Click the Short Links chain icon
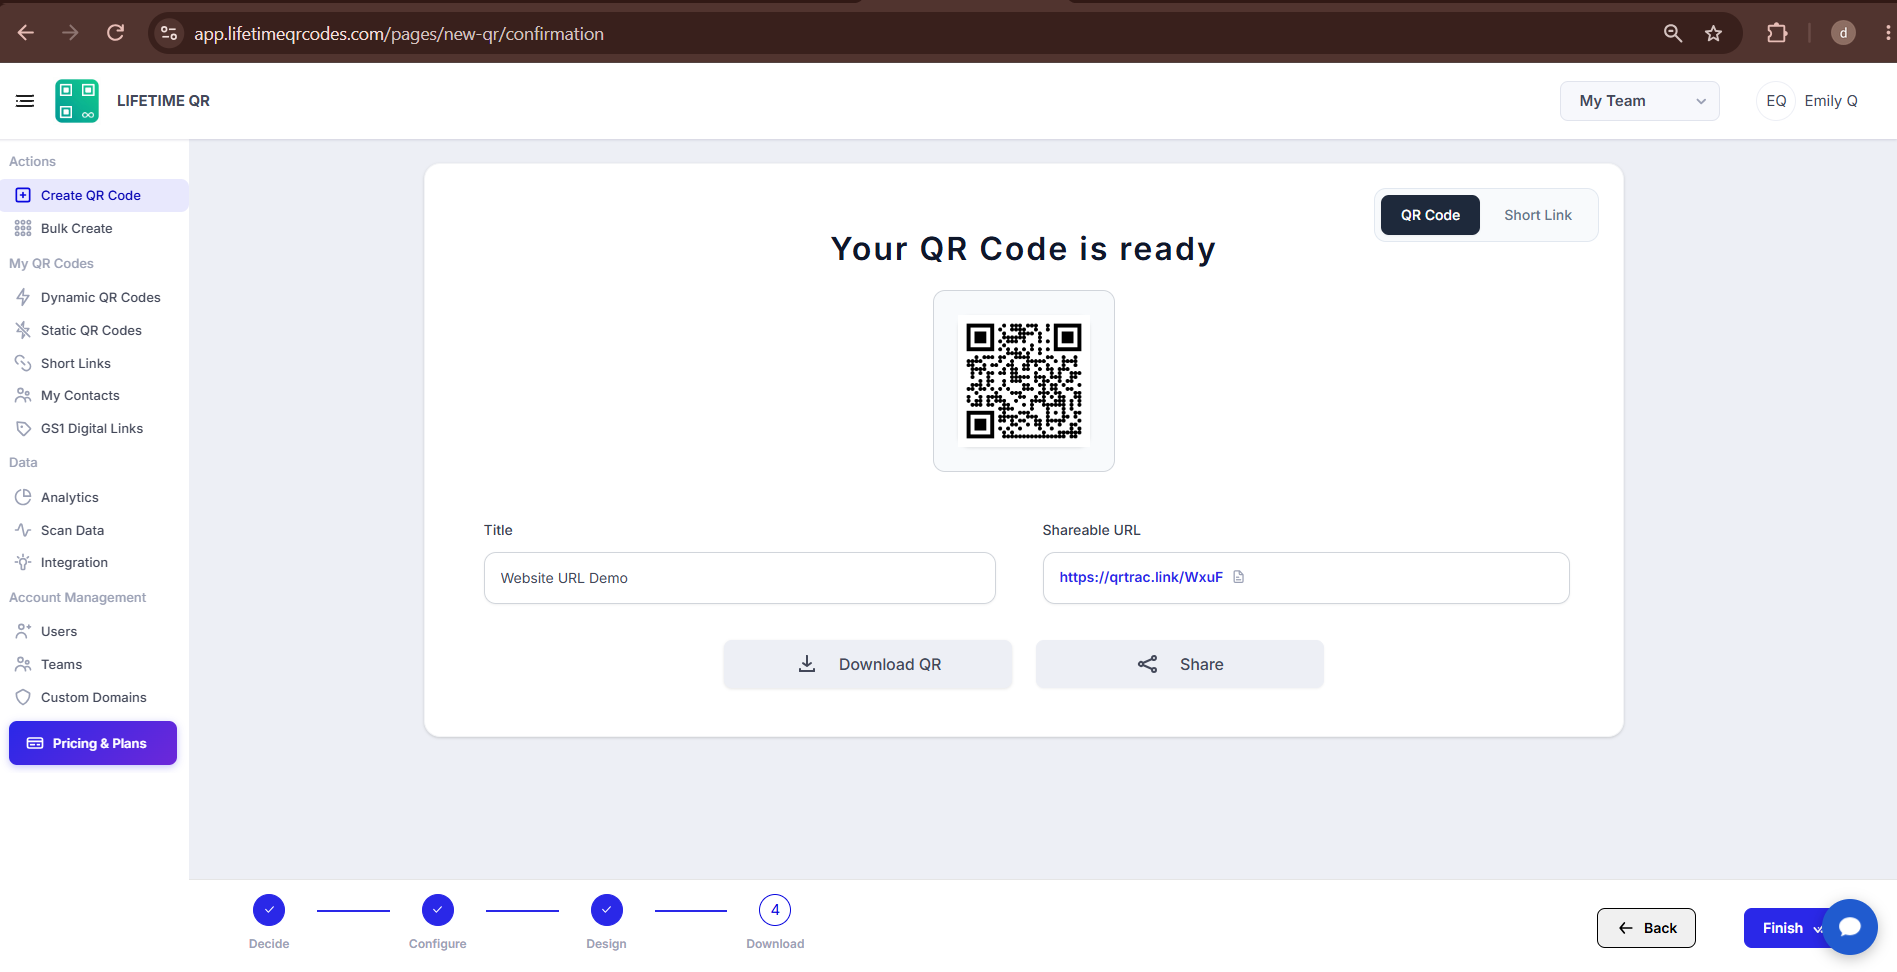Image resolution: width=1897 pixels, height=972 pixels. [23, 363]
